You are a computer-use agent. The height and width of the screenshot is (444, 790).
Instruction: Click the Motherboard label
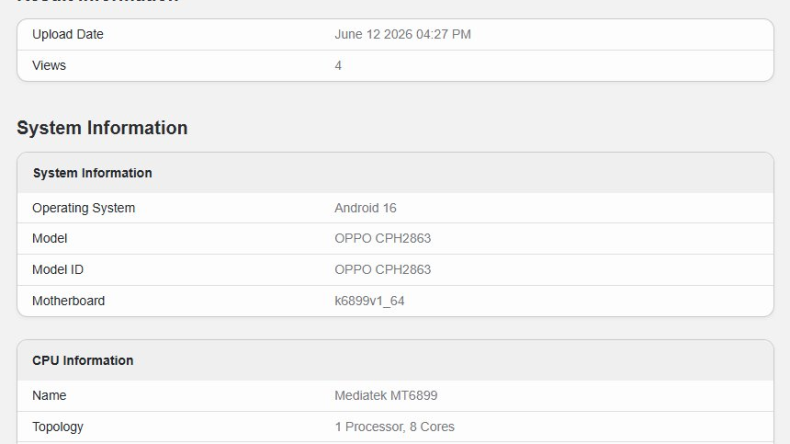pos(69,301)
